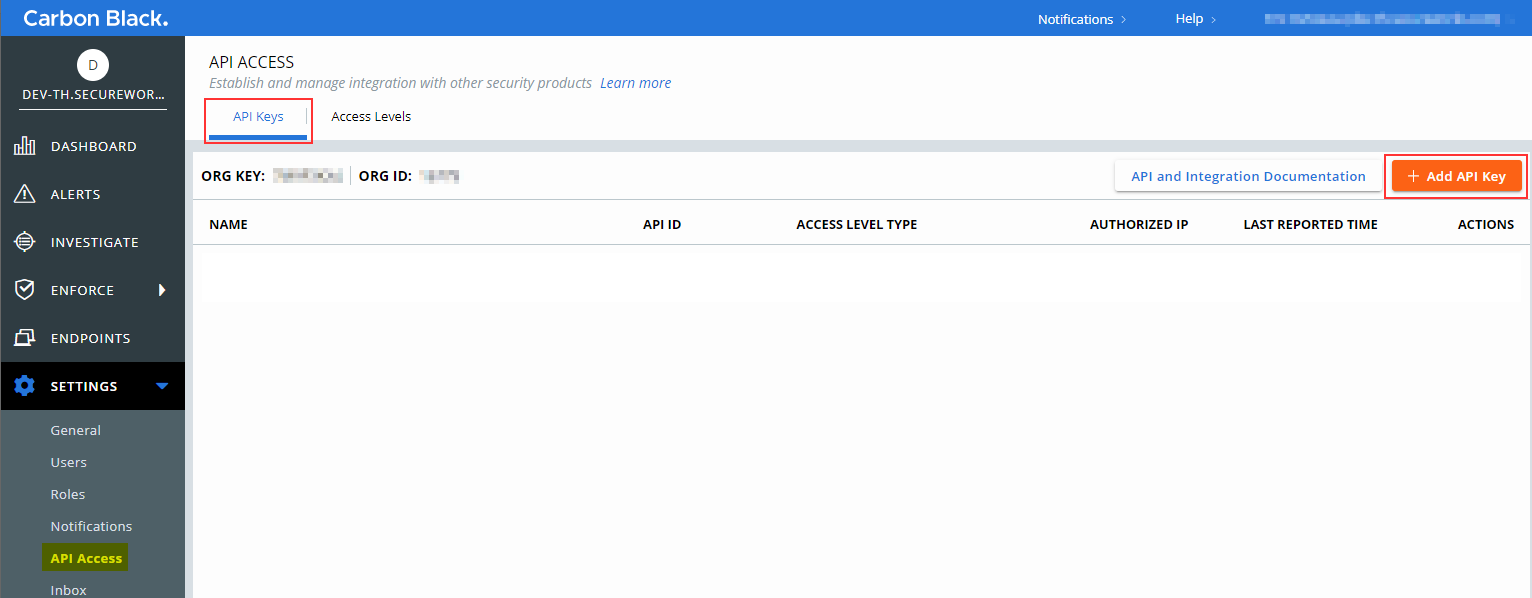Sort by LAST REPORTED TIME column header

coord(1310,224)
